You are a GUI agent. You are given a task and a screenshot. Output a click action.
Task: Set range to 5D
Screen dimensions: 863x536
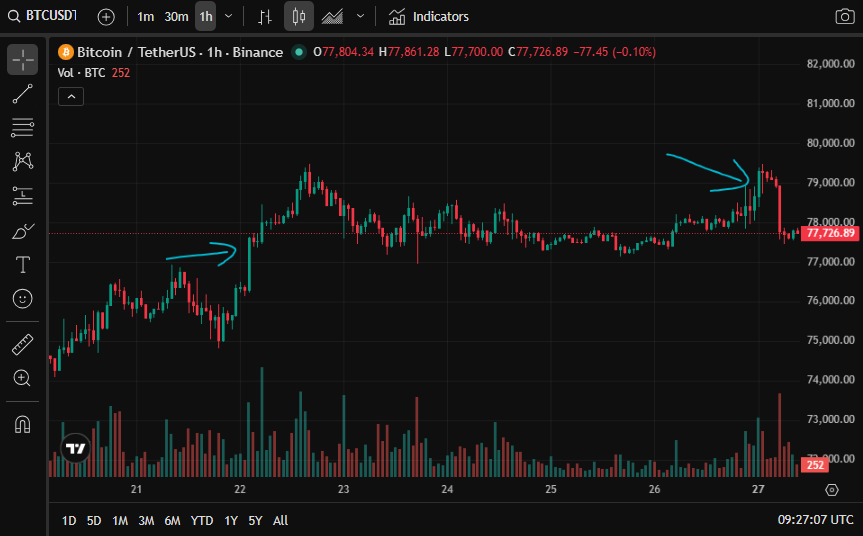tap(94, 521)
